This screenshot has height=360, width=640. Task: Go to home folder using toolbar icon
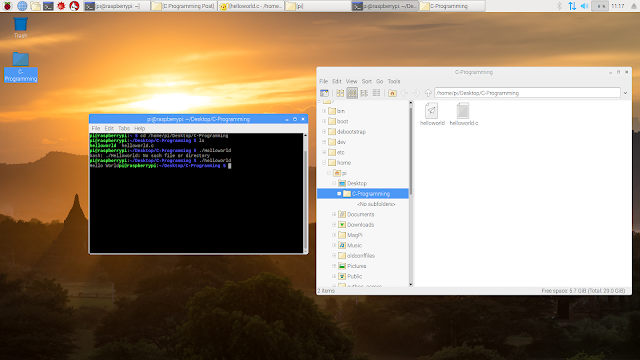(392, 93)
